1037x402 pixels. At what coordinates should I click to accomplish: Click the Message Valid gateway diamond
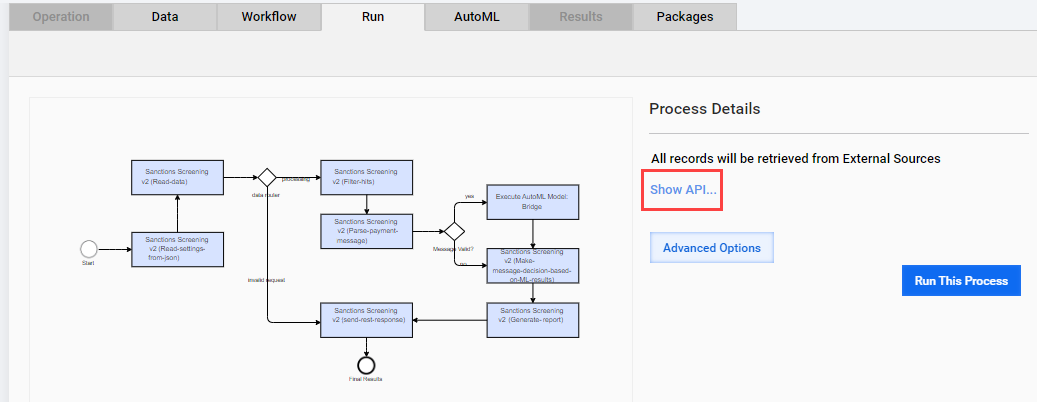pos(454,231)
